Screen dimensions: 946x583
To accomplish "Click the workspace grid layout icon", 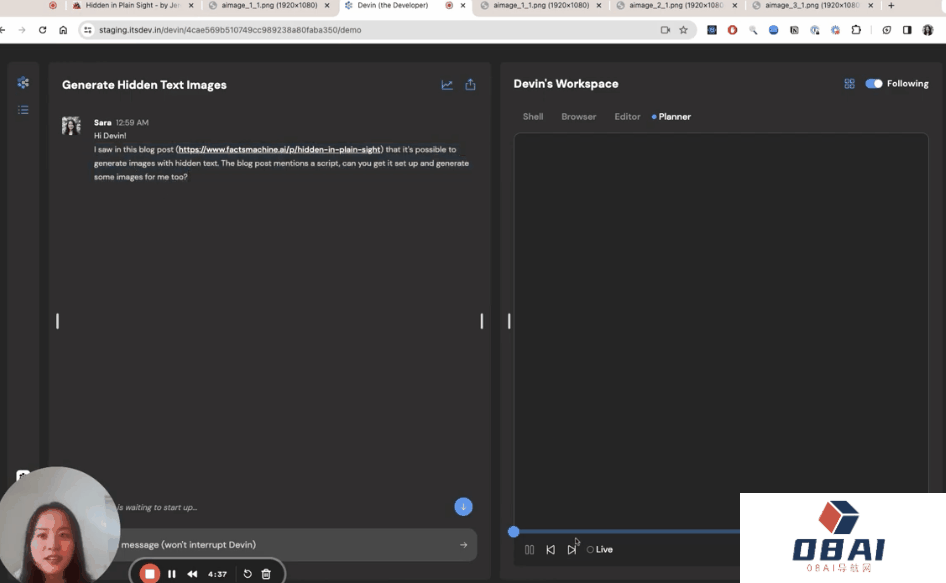I will [x=849, y=84].
